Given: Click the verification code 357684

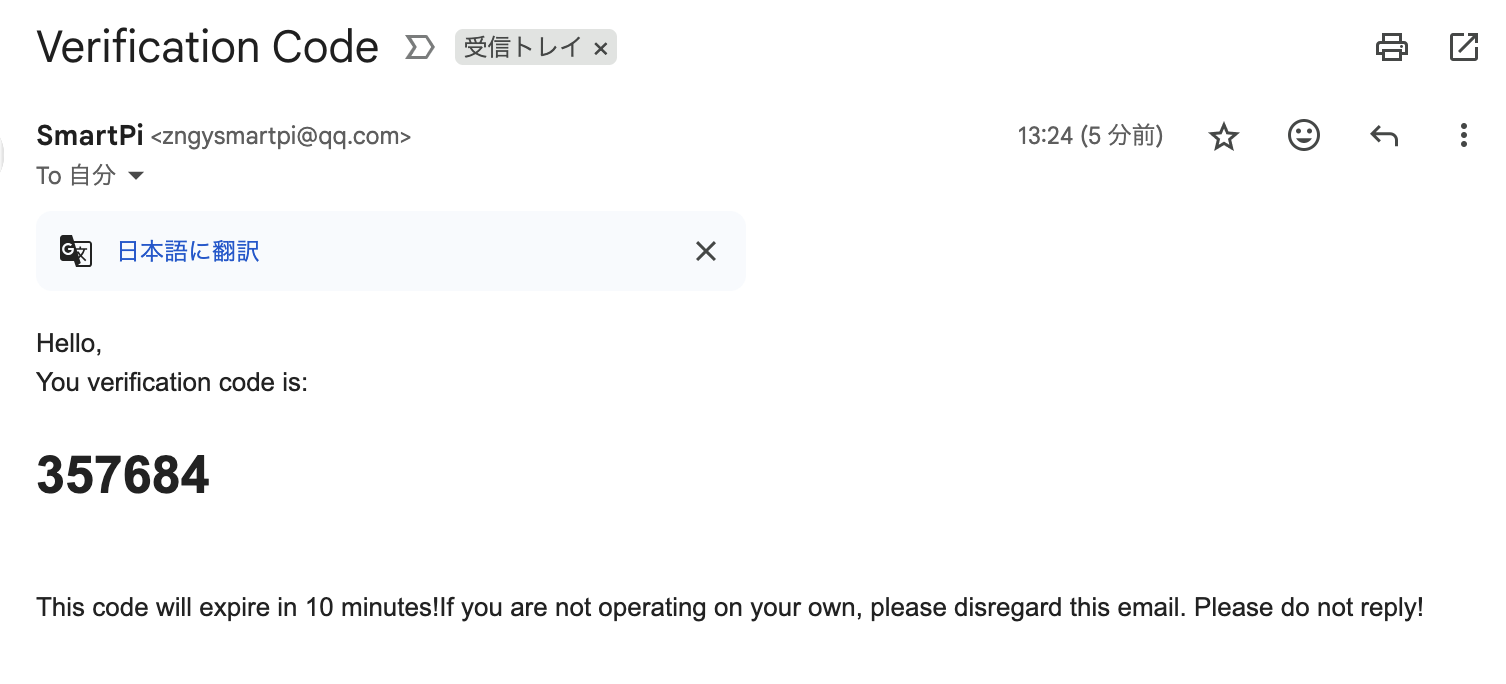Looking at the screenshot, I should pos(123,475).
